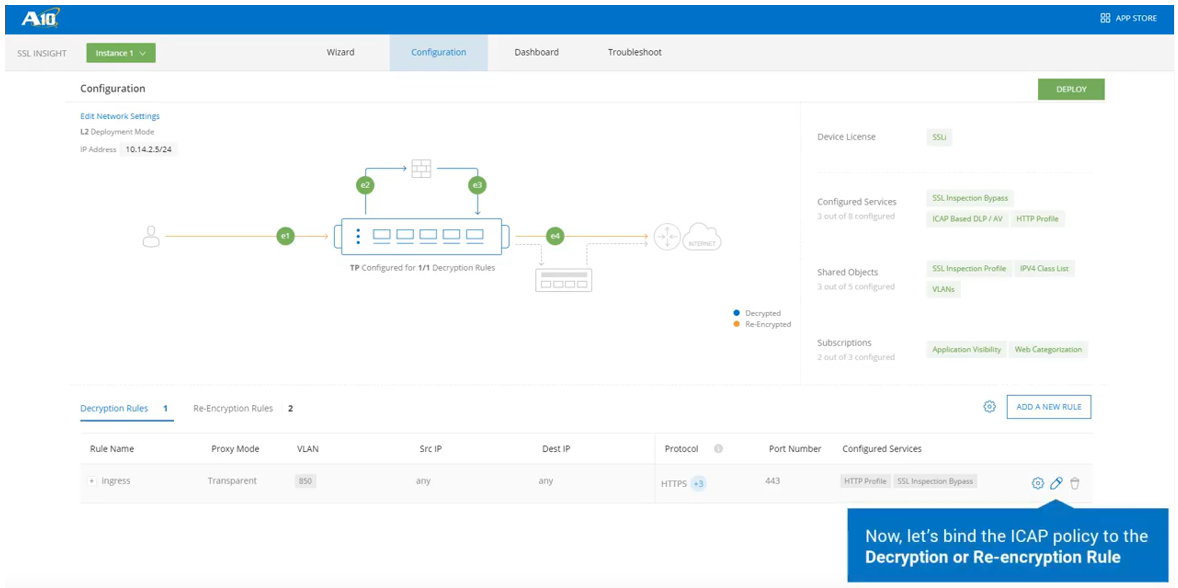Click the IP address 10.14.2.5/24 value

point(150,149)
